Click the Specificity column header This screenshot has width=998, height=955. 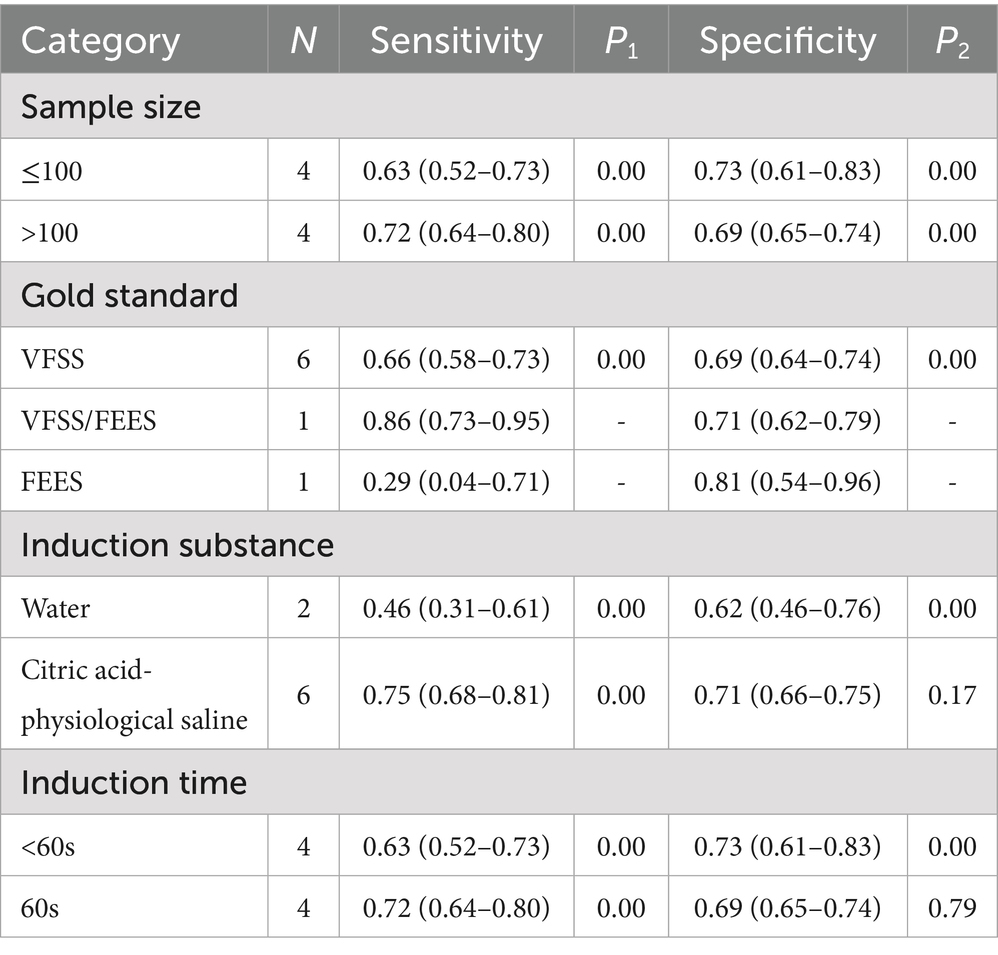tap(788, 41)
